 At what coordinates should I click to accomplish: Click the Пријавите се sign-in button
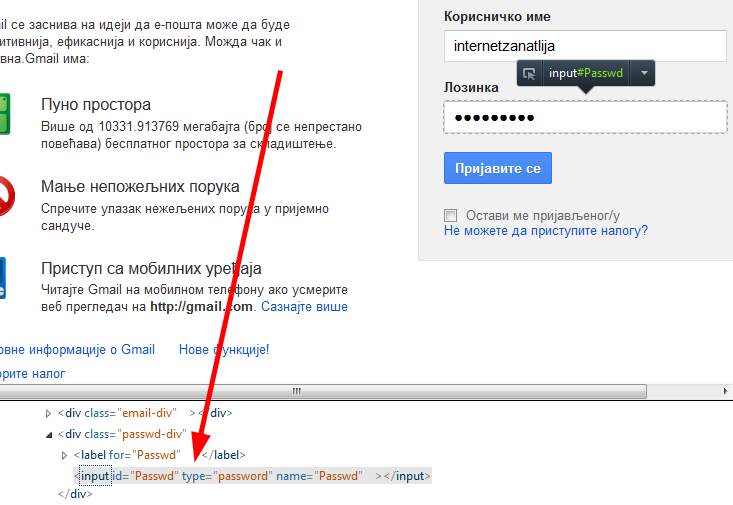click(x=498, y=168)
